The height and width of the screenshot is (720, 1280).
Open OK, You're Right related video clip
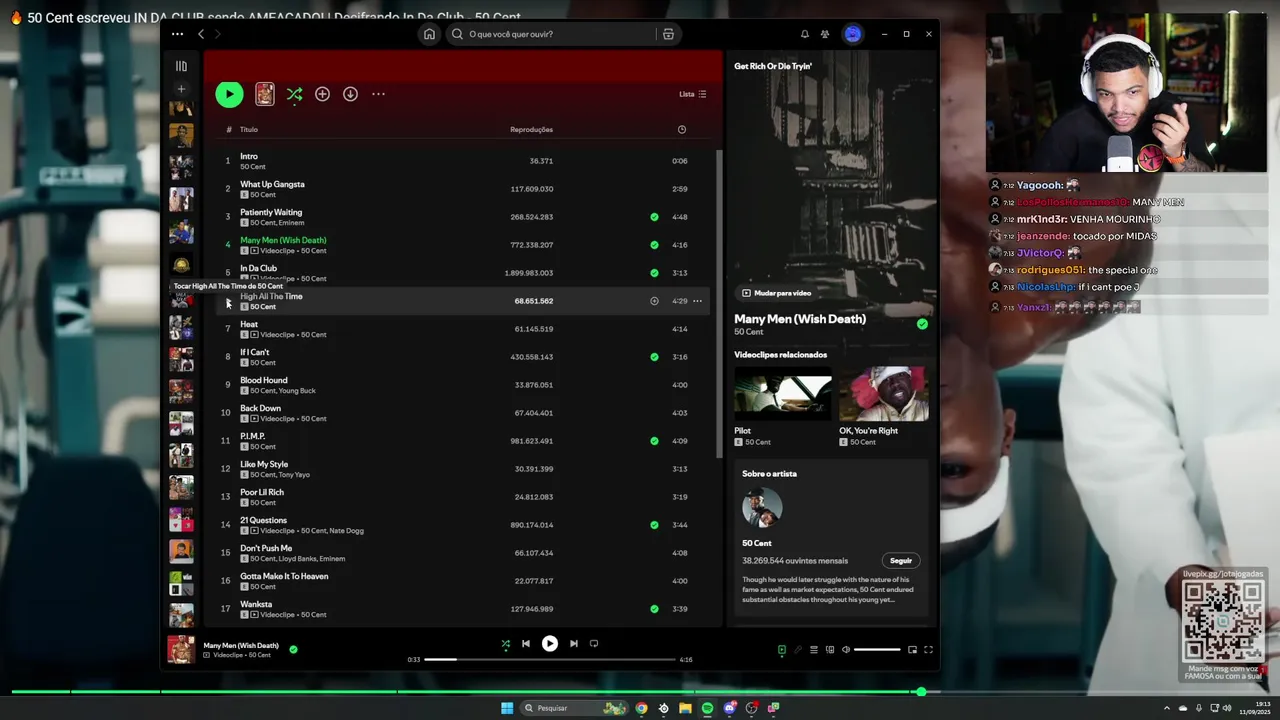[x=884, y=393]
